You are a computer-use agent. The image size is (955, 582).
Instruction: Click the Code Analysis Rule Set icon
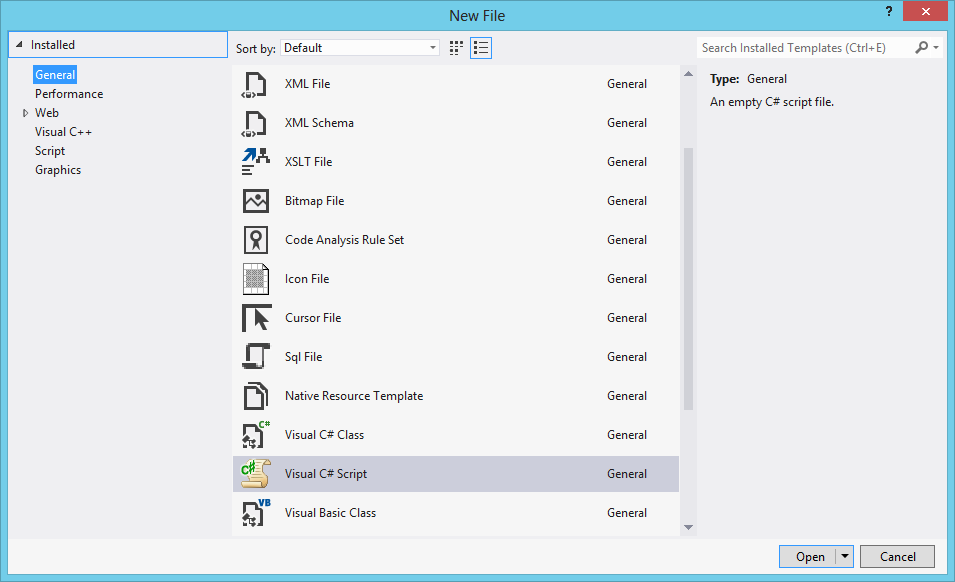point(256,240)
